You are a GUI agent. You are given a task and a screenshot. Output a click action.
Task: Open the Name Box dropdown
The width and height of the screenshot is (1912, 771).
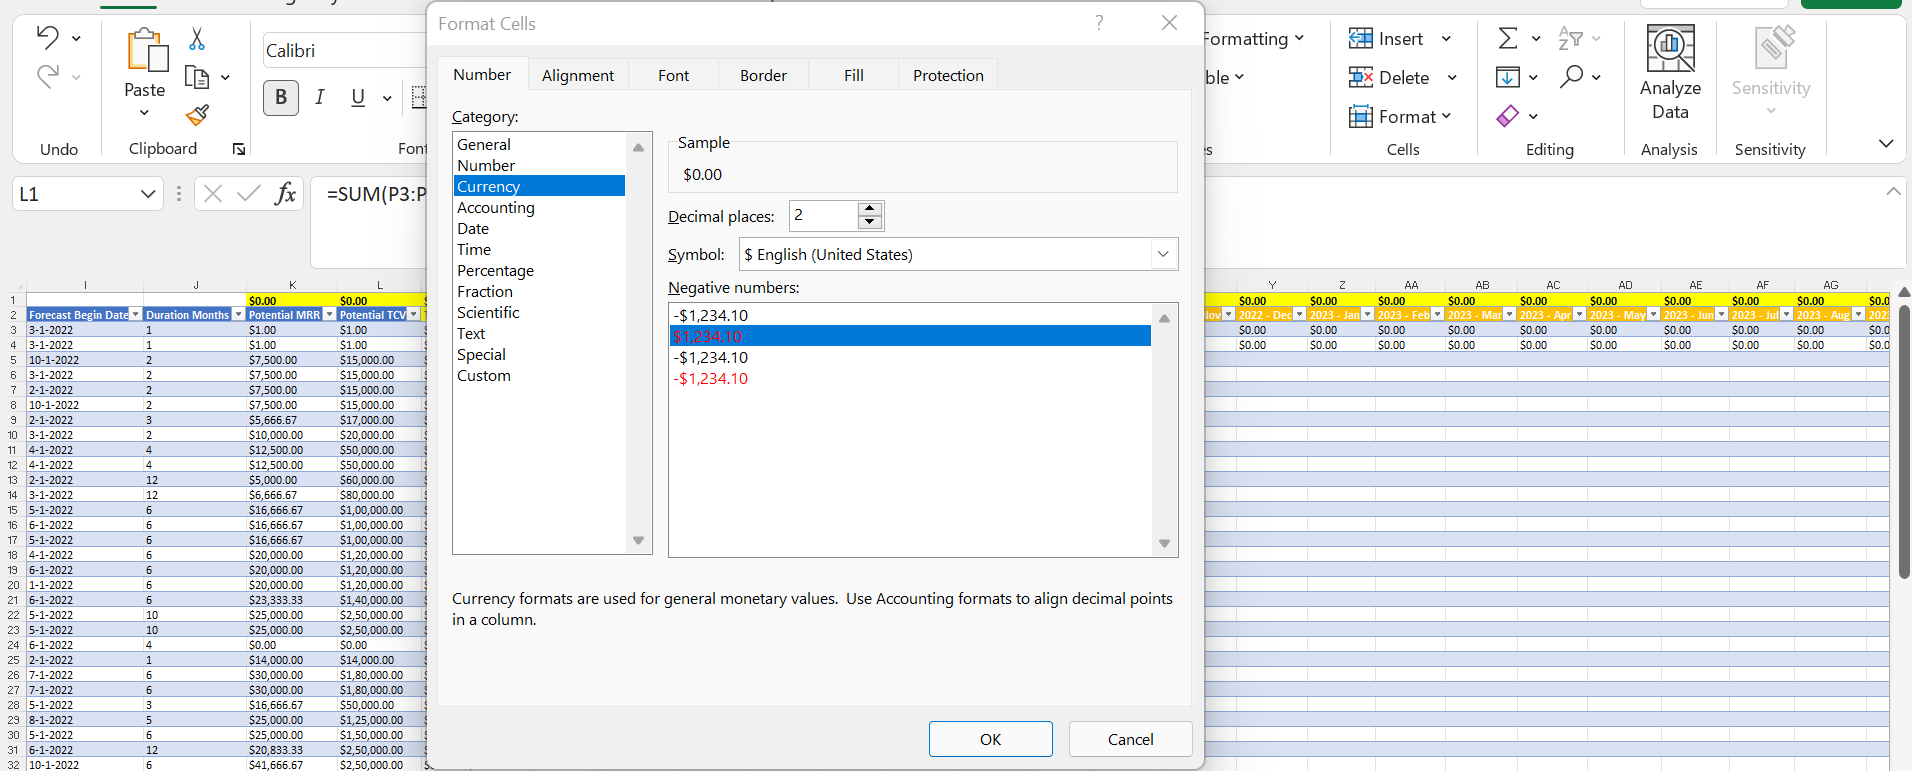148,194
